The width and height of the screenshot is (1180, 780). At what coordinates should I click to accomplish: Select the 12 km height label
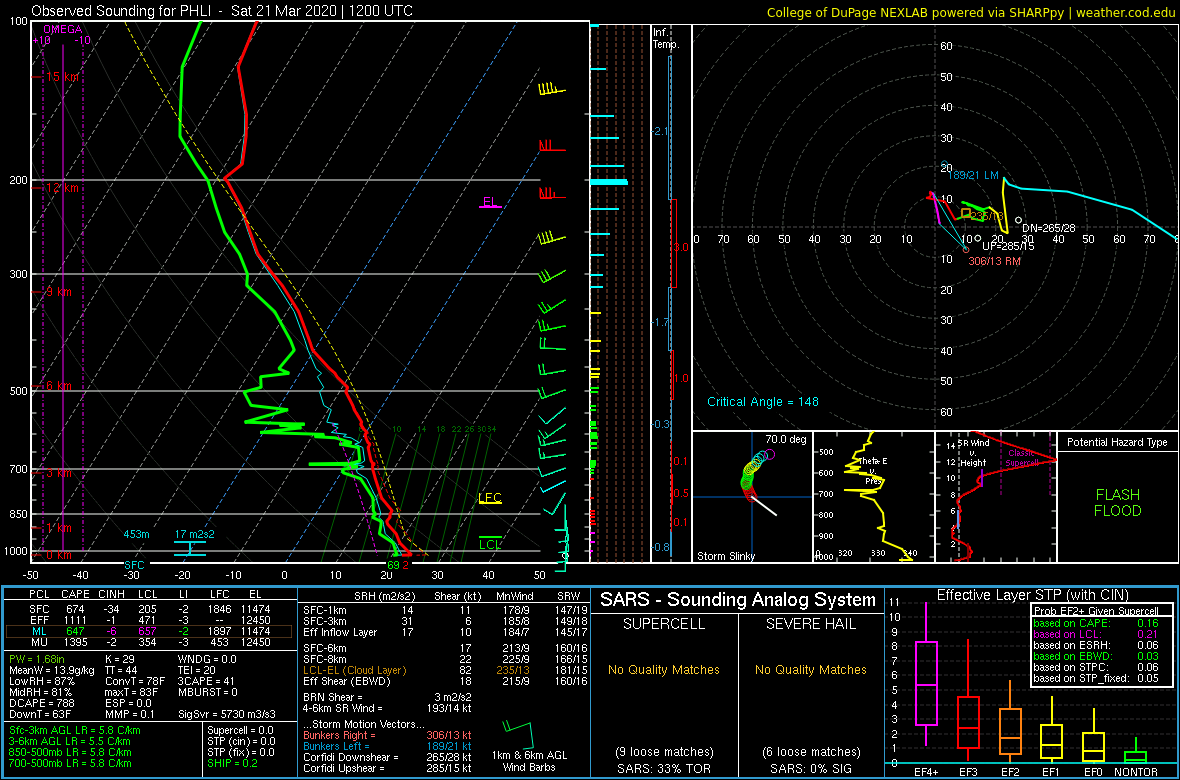62,187
